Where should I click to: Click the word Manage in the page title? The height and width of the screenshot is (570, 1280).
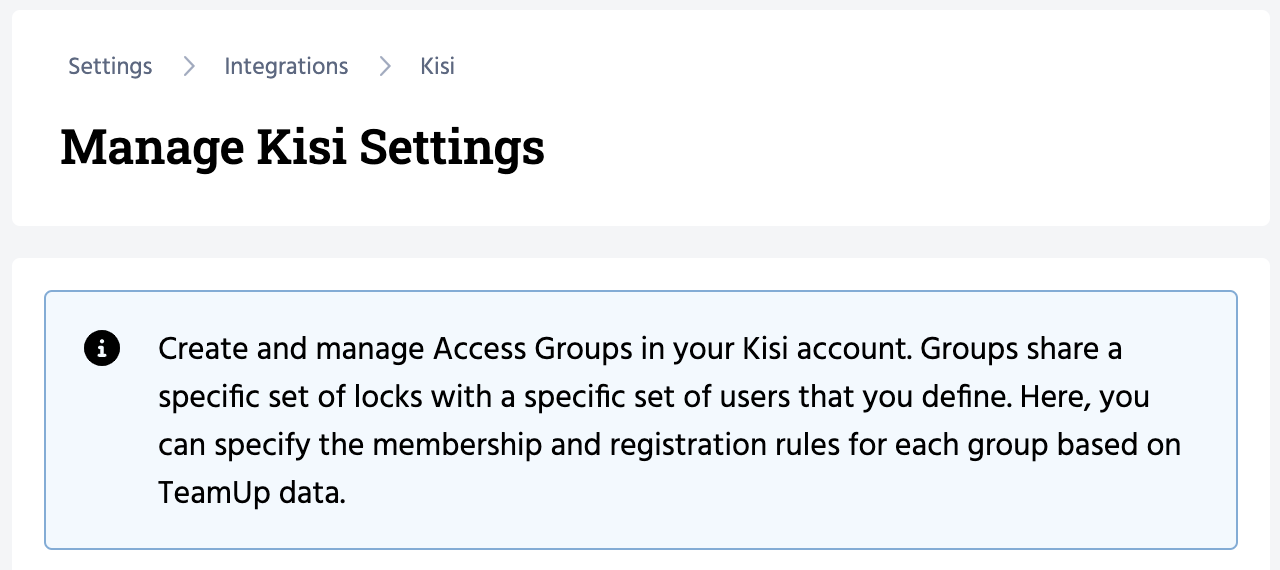coord(152,146)
